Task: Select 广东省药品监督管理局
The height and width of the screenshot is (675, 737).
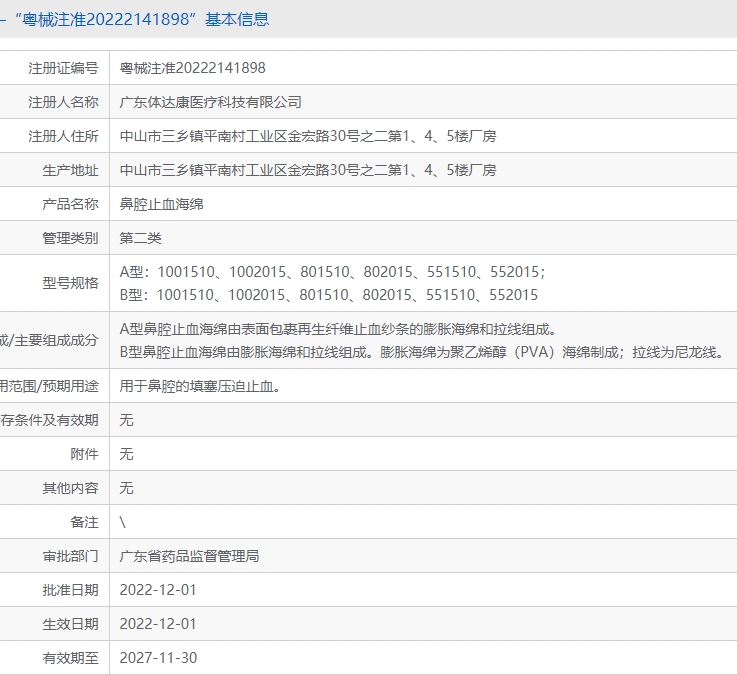Action: tap(189, 556)
